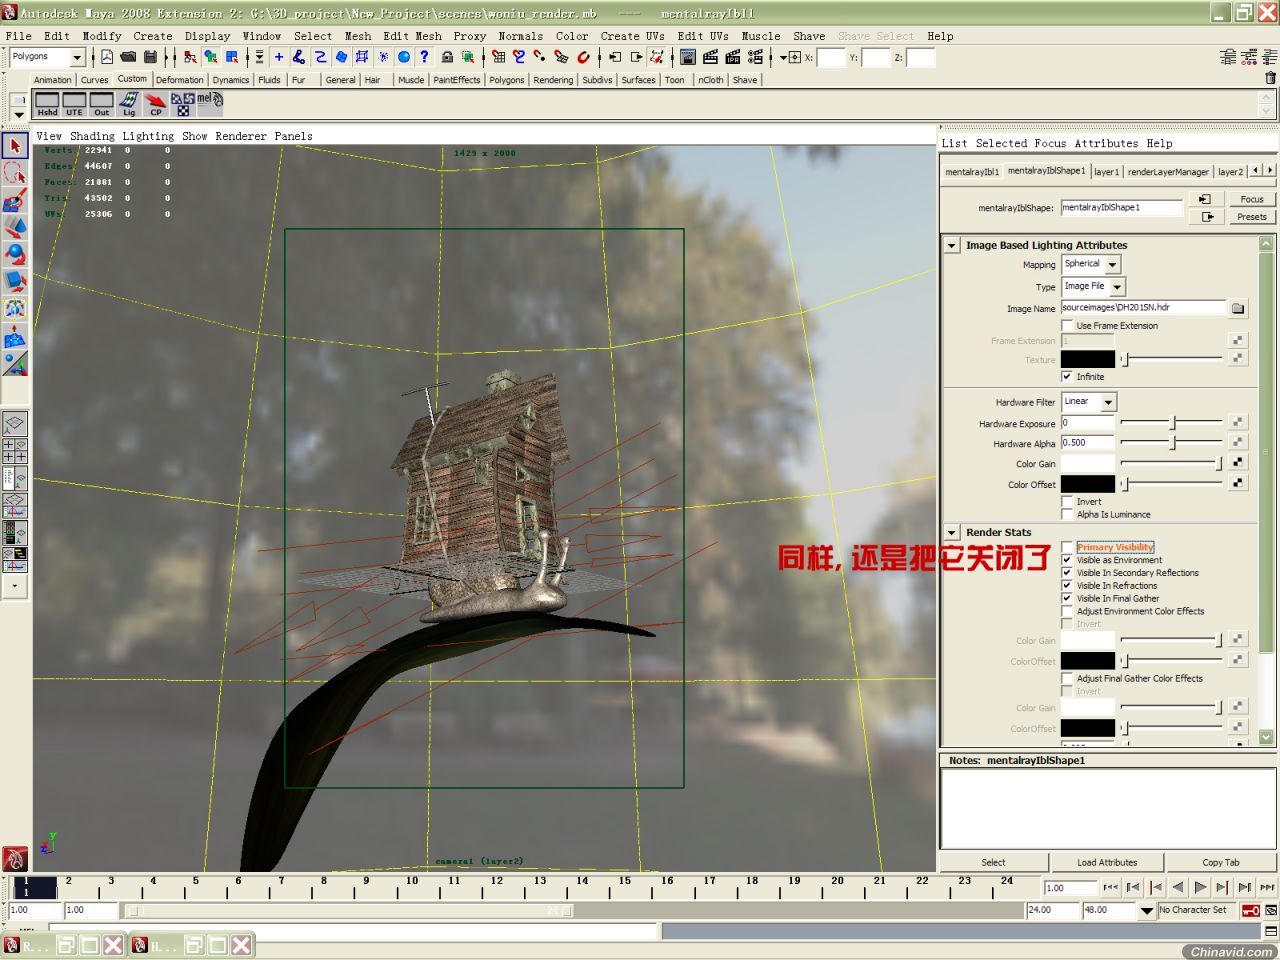Switch to the Rendering shelf tab

pos(552,80)
